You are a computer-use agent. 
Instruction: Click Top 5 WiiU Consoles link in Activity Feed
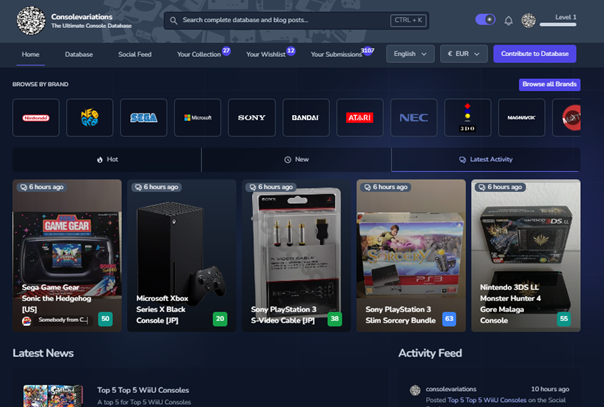tap(487, 400)
